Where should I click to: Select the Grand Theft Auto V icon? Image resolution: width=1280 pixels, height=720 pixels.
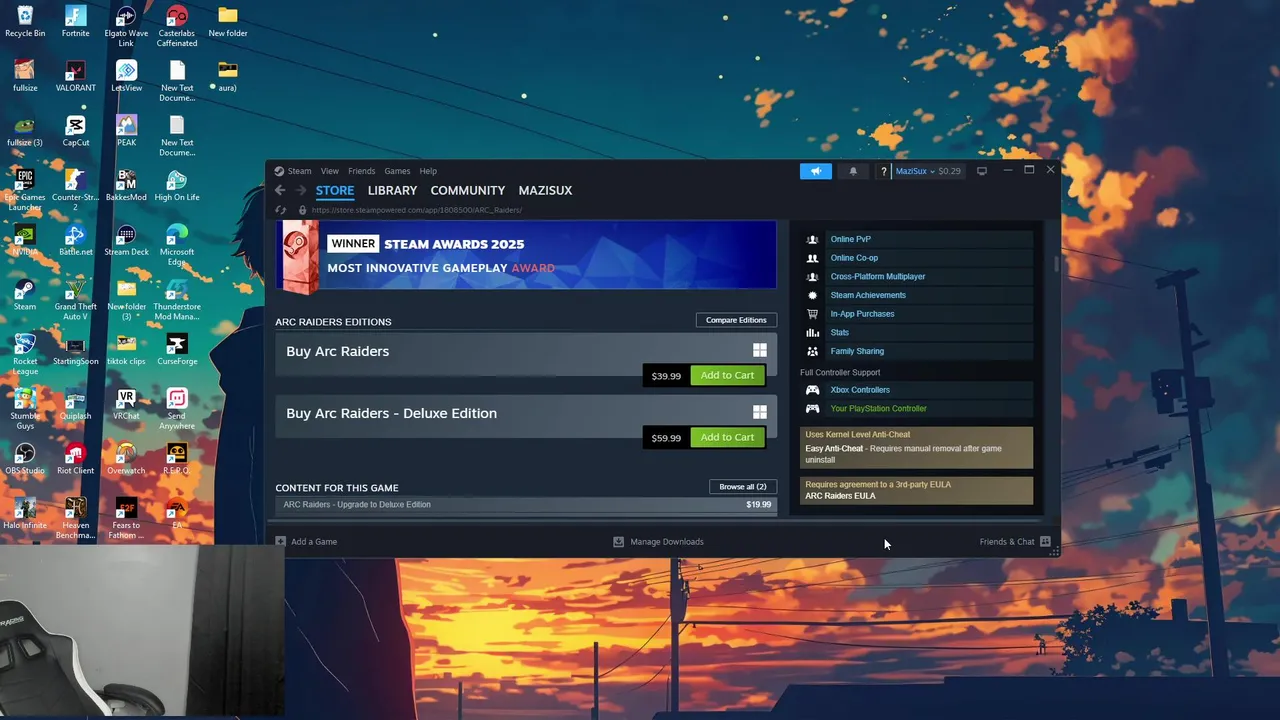pyautogui.click(x=75, y=300)
